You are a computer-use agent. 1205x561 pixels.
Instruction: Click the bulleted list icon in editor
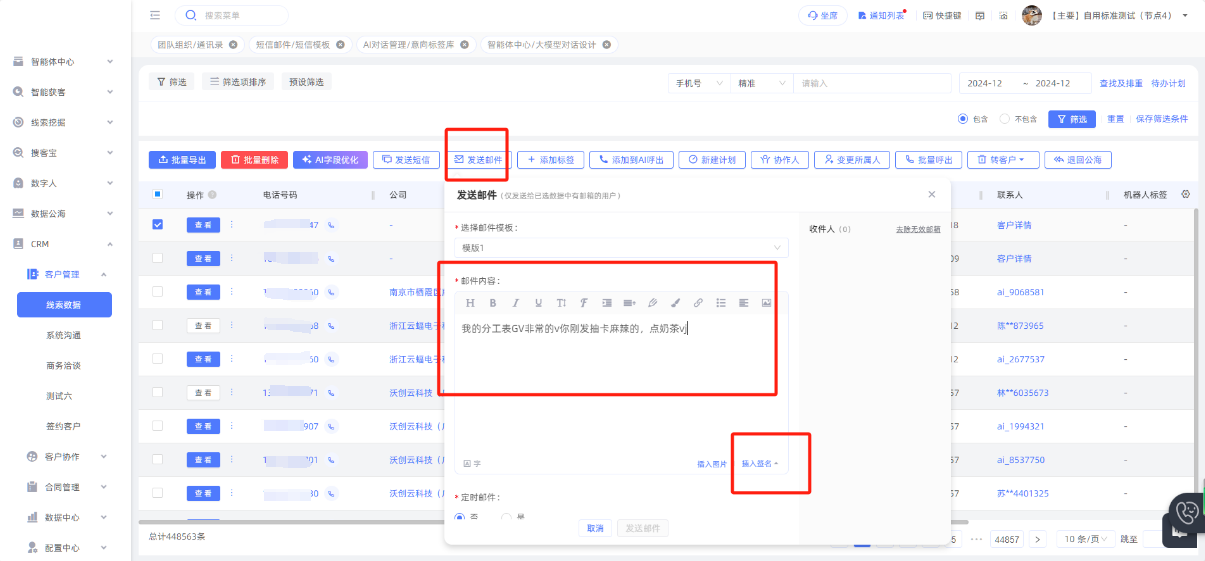720,303
